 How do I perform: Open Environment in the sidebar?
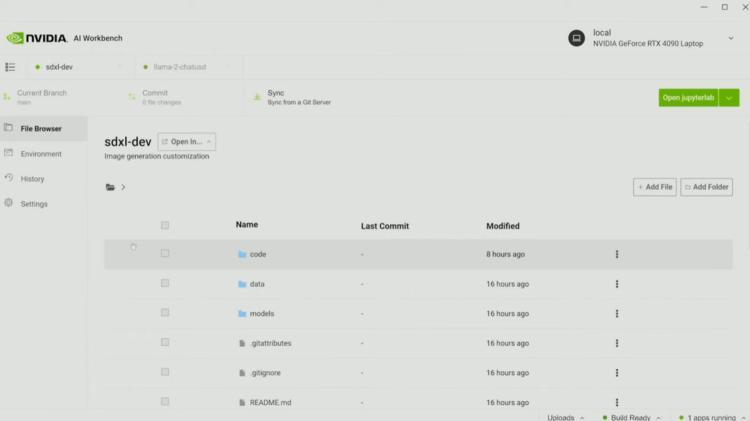(x=44, y=154)
